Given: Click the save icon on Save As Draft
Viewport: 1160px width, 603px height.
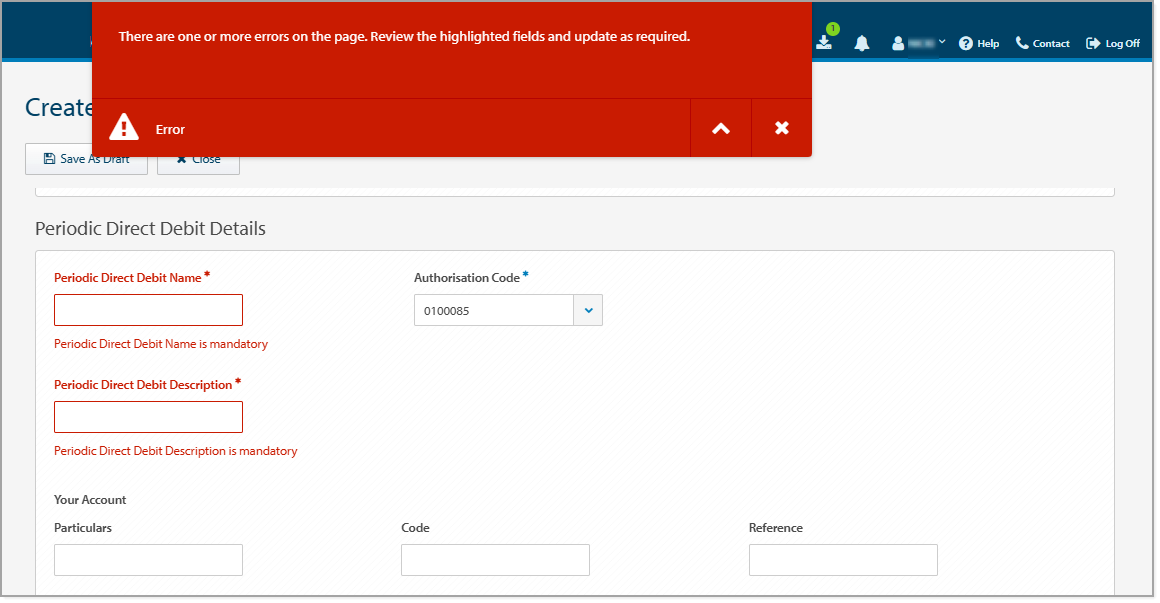Looking at the screenshot, I should 48,158.
